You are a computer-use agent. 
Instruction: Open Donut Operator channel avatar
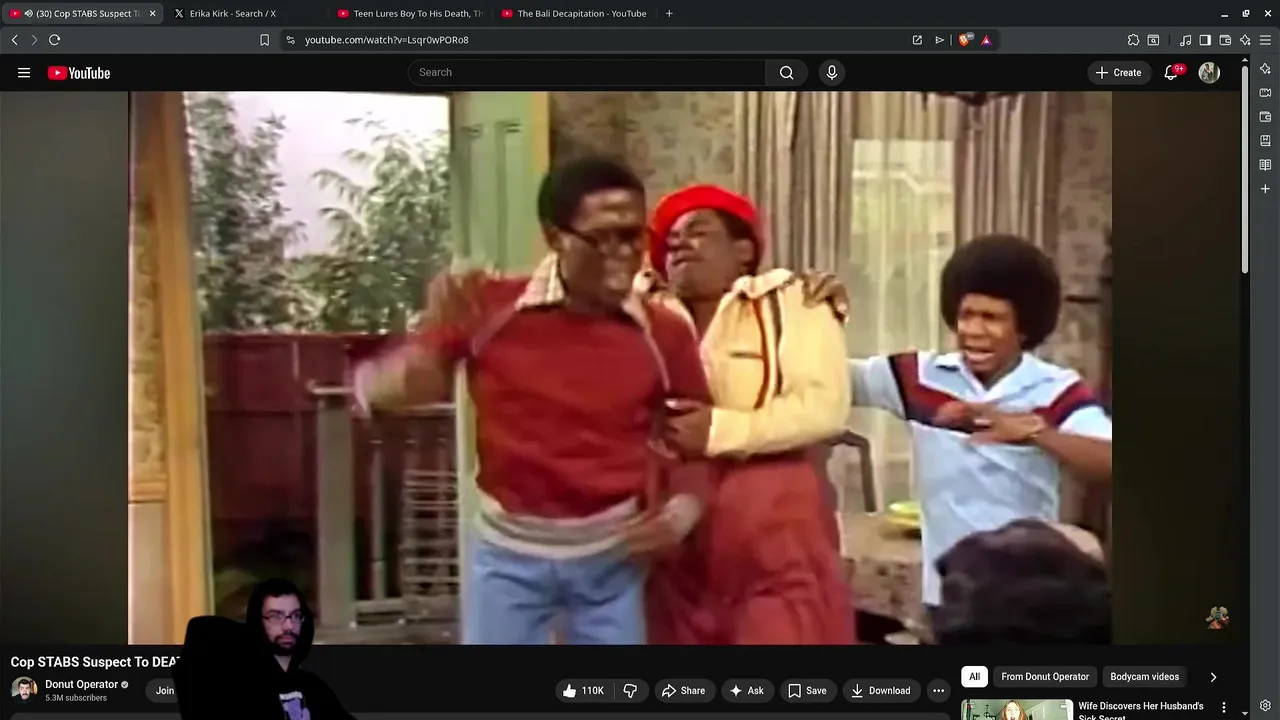[24, 690]
